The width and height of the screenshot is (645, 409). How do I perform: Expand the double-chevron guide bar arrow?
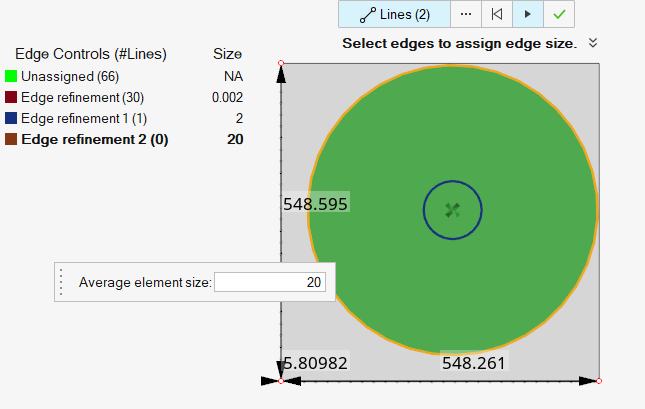point(593,43)
